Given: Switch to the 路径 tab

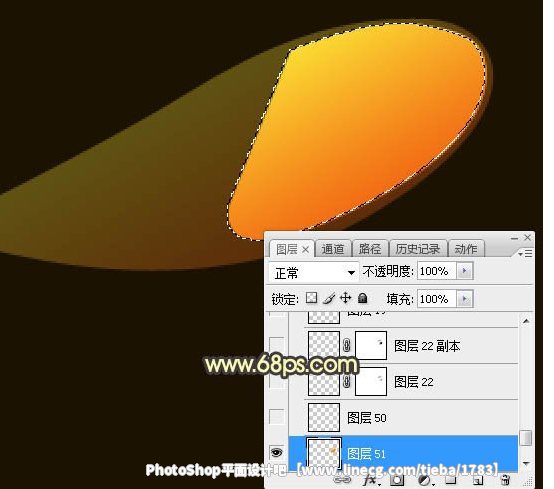Looking at the screenshot, I should (370, 249).
